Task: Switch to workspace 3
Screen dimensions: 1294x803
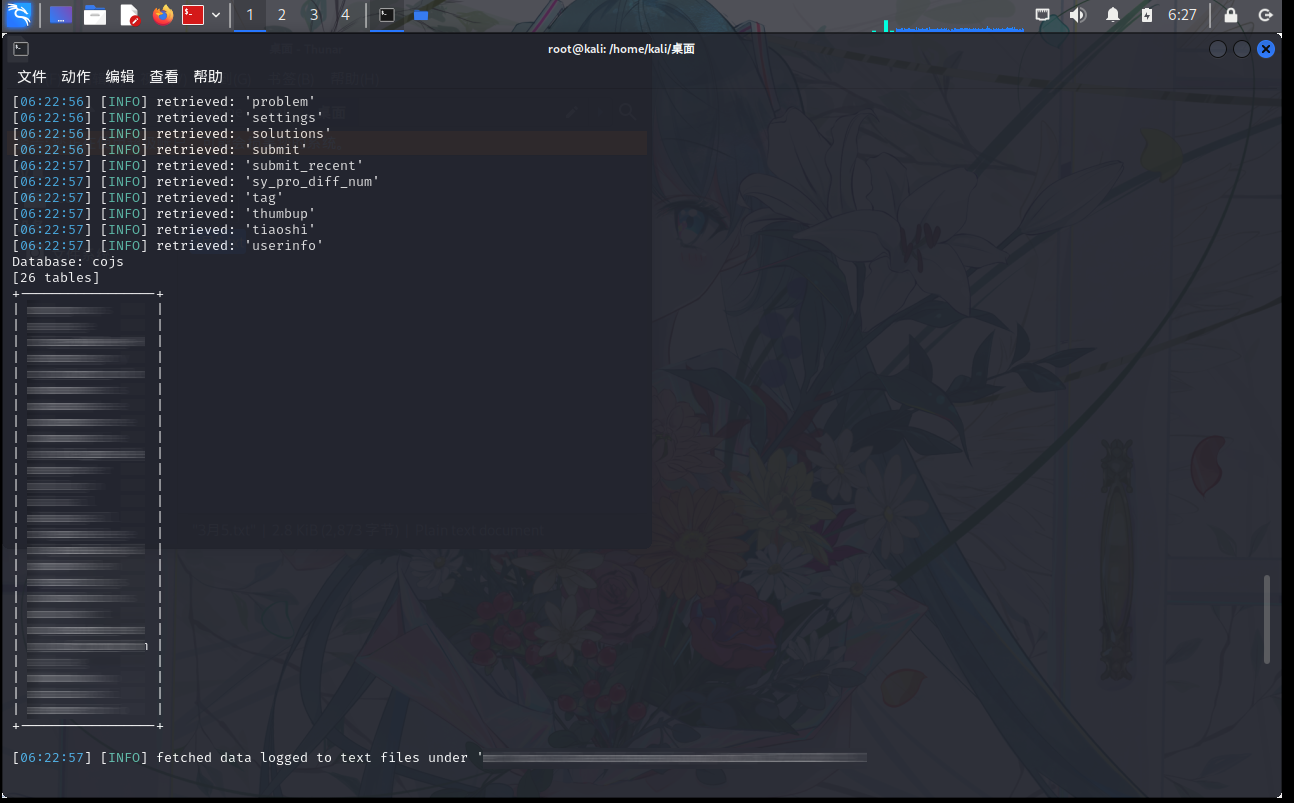Action: click(314, 15)
